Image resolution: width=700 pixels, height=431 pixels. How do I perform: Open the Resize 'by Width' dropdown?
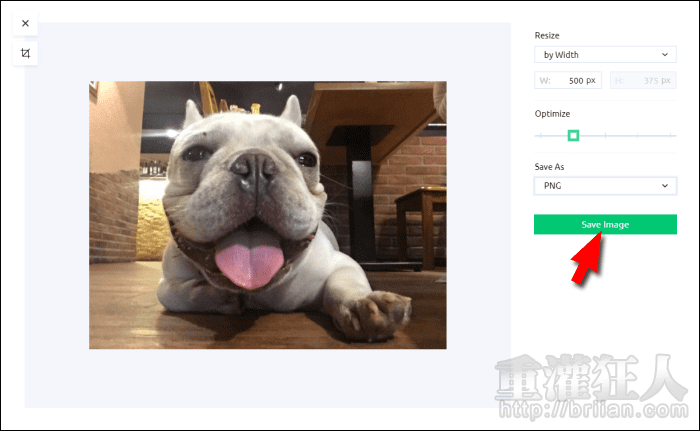coord(605,55)
